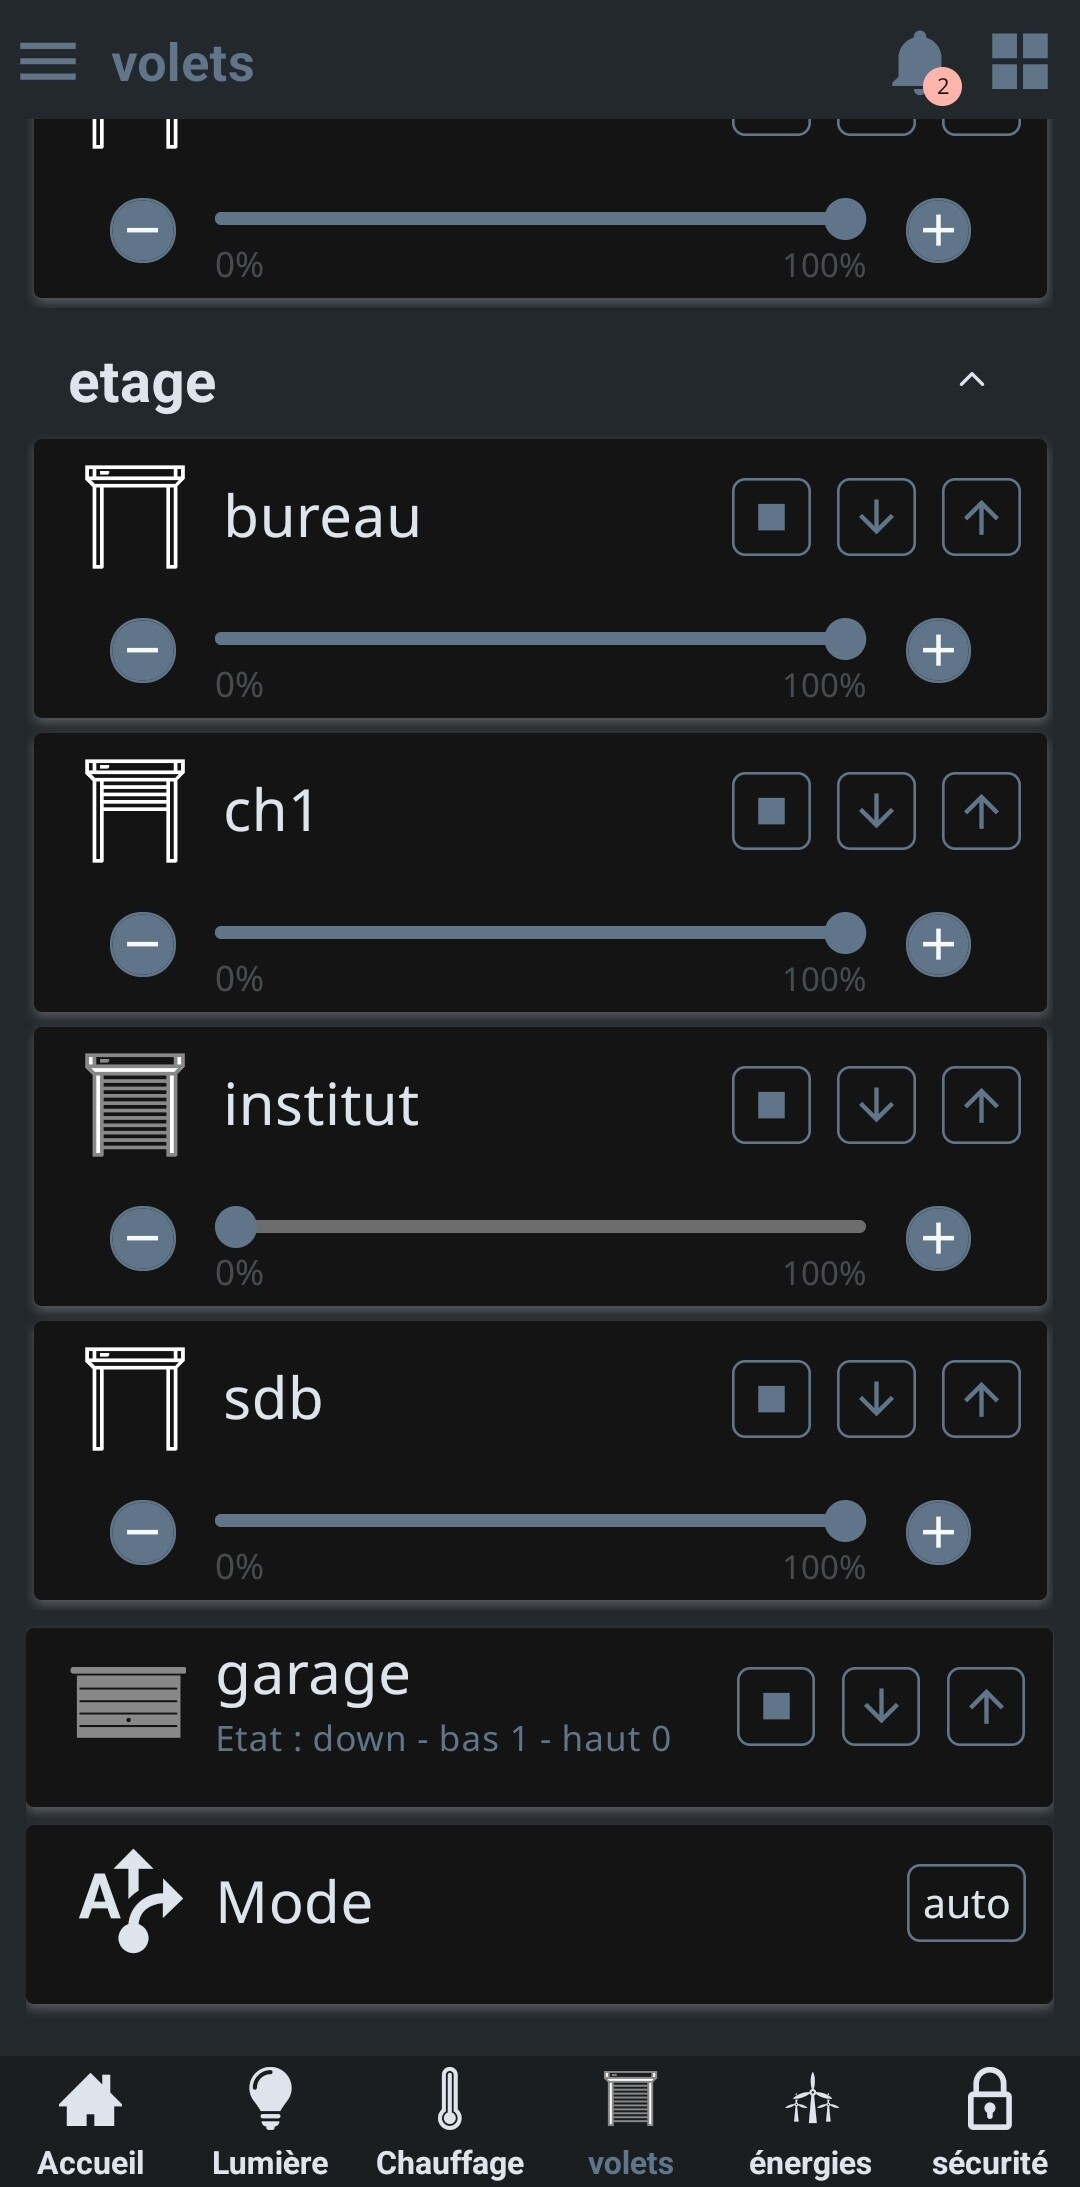Viewport: 1080px width, 2187px height.
Task: Lower the garage door with down arrow
Action: 881,1706
